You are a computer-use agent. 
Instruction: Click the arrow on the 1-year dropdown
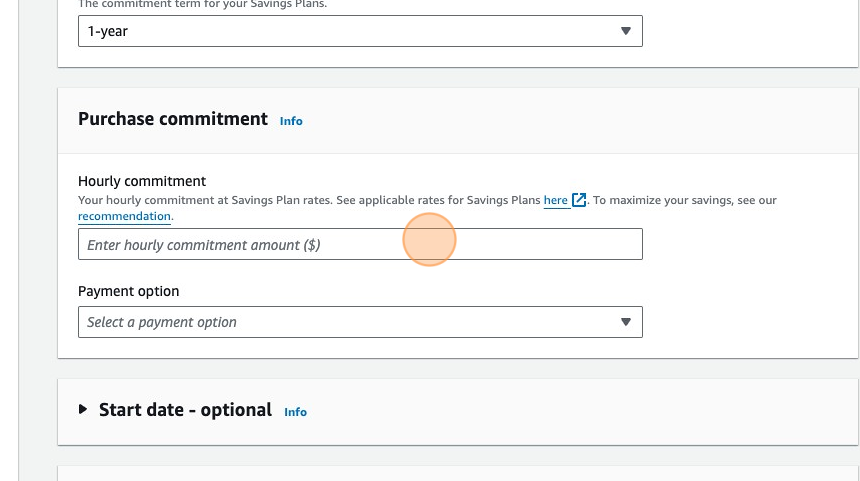626,31
